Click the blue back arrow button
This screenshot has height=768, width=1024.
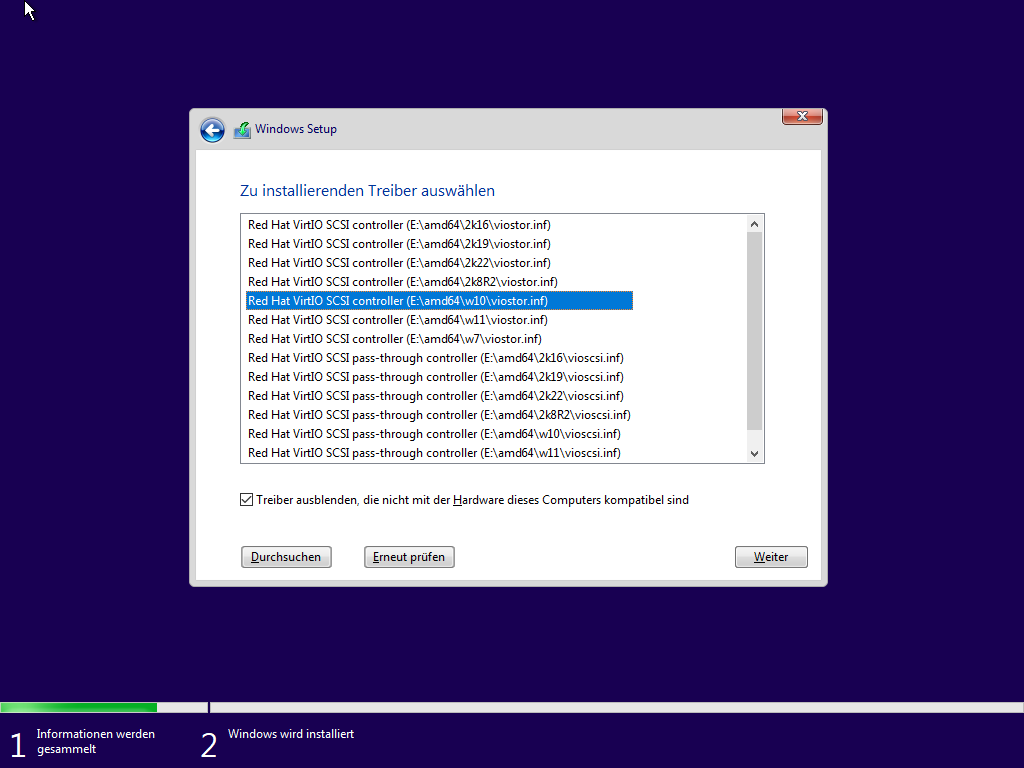point(212,130)
